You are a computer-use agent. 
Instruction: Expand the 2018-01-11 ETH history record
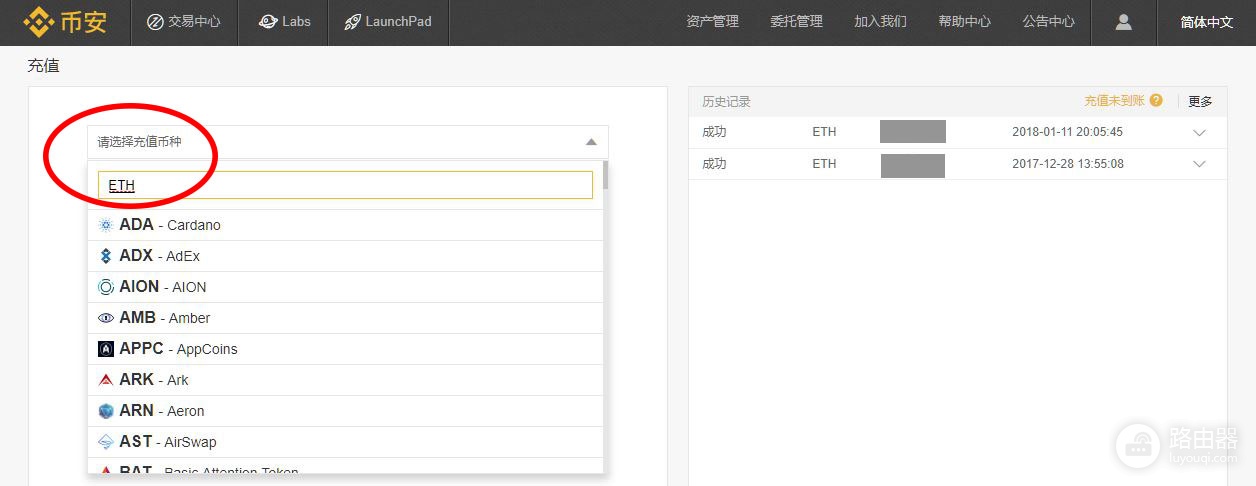coord(1200,133)
